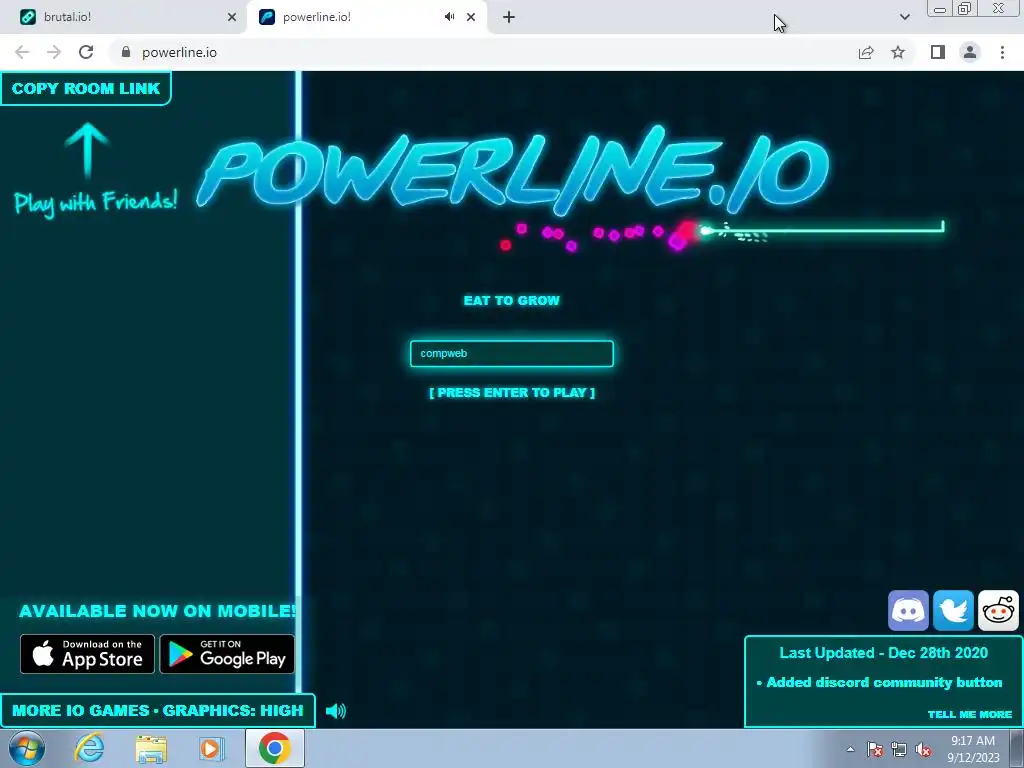Open the Twitter bird icon

click(953, 611)
